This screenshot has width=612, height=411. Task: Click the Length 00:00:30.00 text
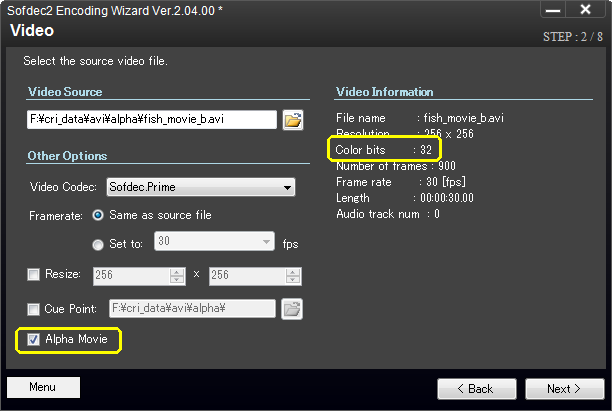(x=405, y=198)
